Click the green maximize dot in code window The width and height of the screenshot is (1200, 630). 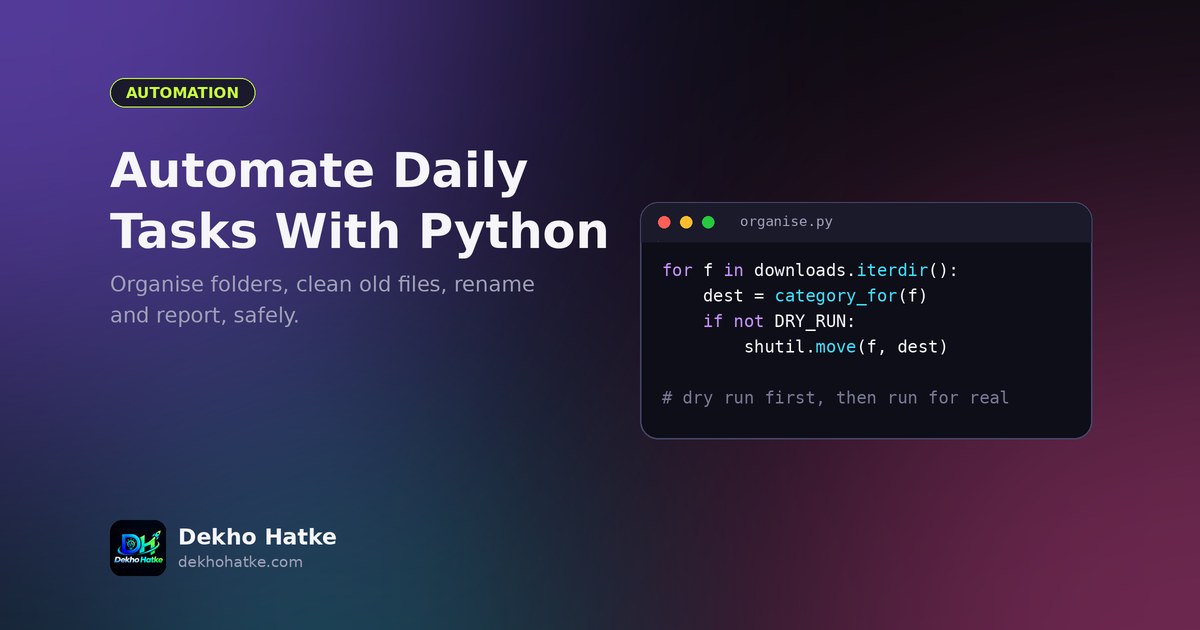pos(708,222)
